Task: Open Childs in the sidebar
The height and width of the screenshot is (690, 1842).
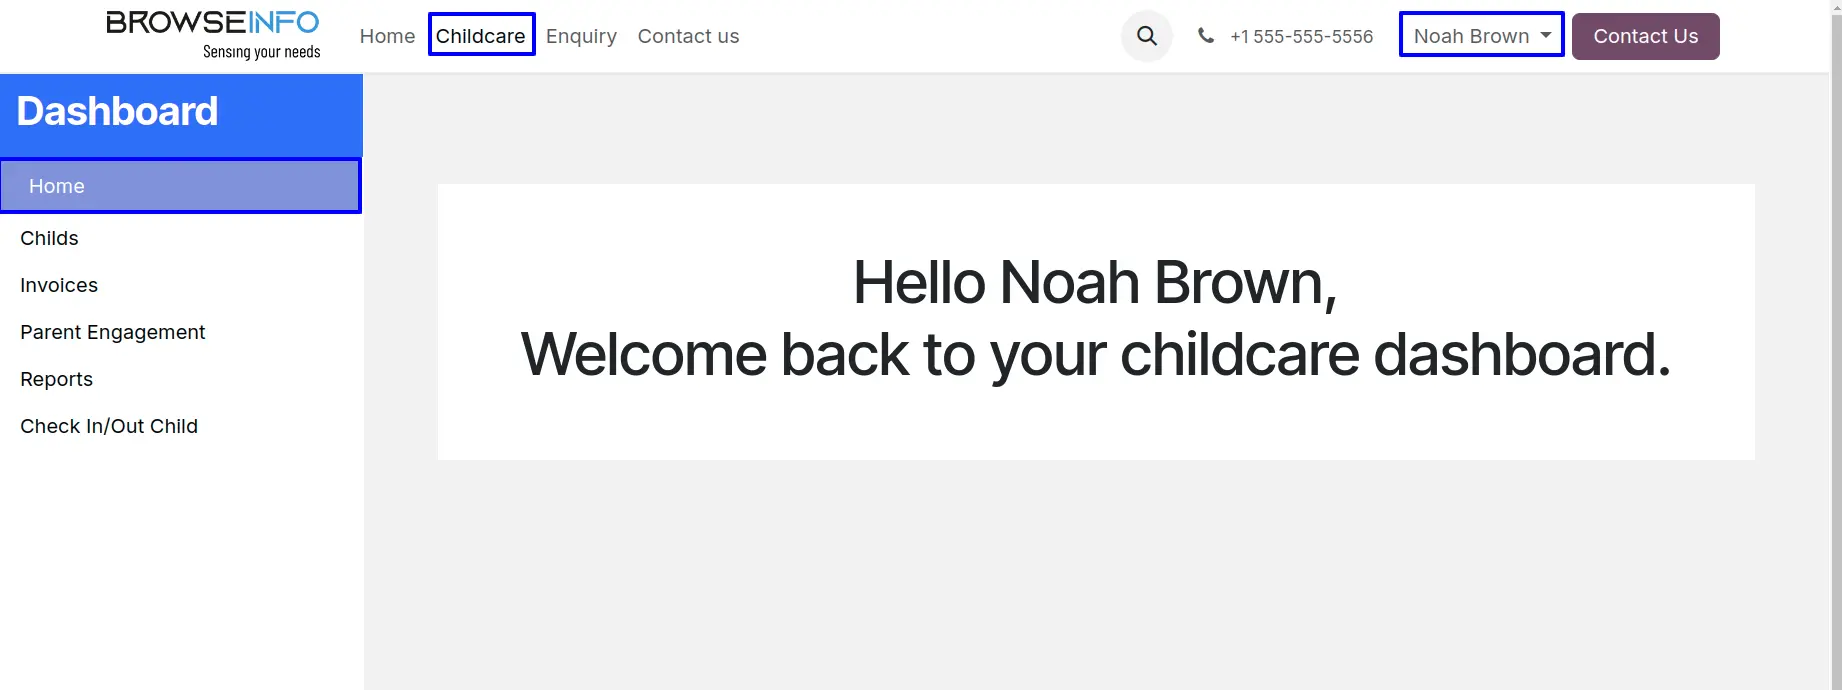Action: tap(49, 238)
